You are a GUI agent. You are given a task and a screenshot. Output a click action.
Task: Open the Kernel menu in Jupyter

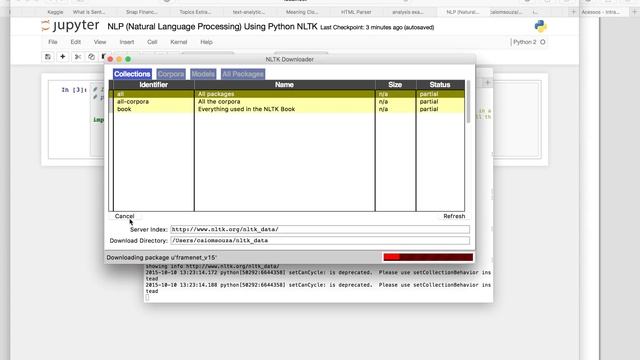178,42
